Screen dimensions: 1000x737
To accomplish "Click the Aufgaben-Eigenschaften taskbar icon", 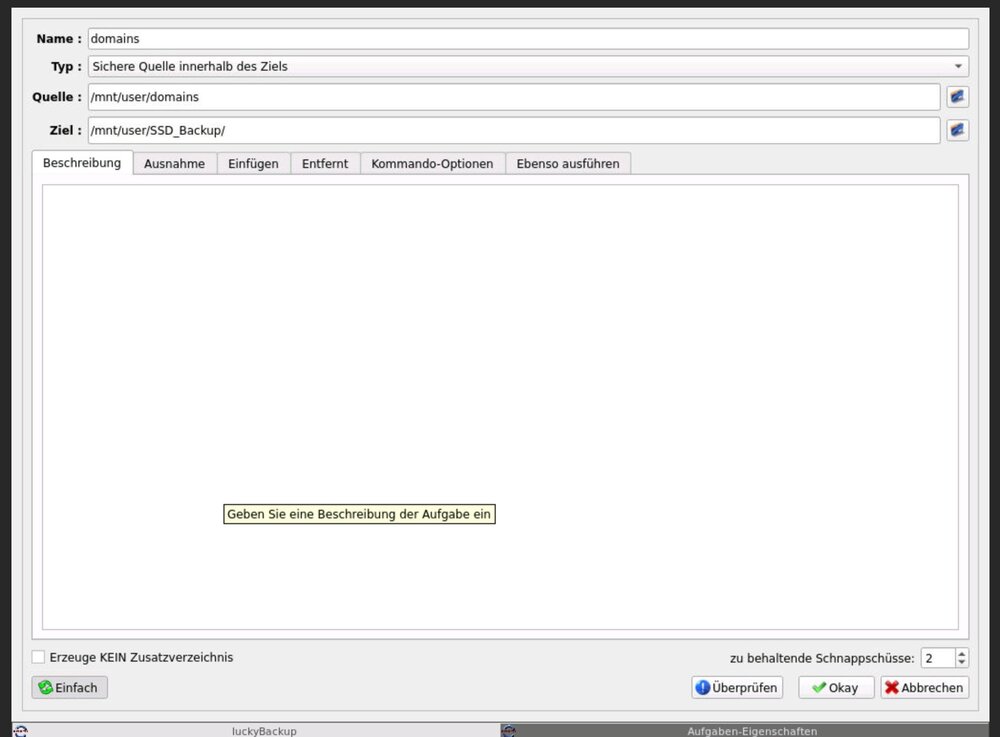I will (508, 731).
